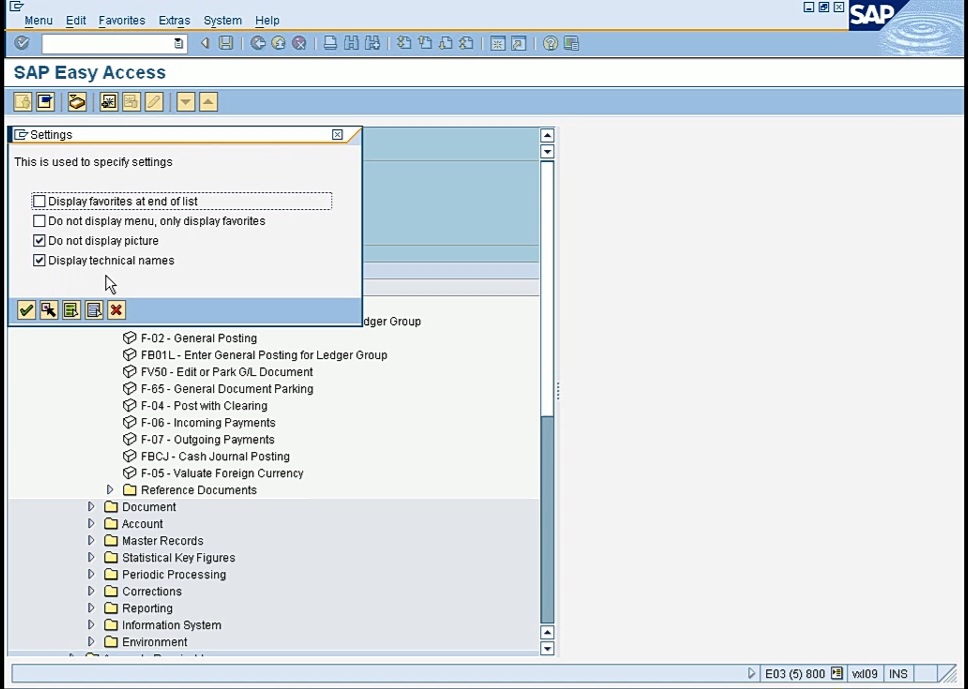This screenshot has height=689, width=968.
Task: Expand the Document folder
Action: (91, 506)
